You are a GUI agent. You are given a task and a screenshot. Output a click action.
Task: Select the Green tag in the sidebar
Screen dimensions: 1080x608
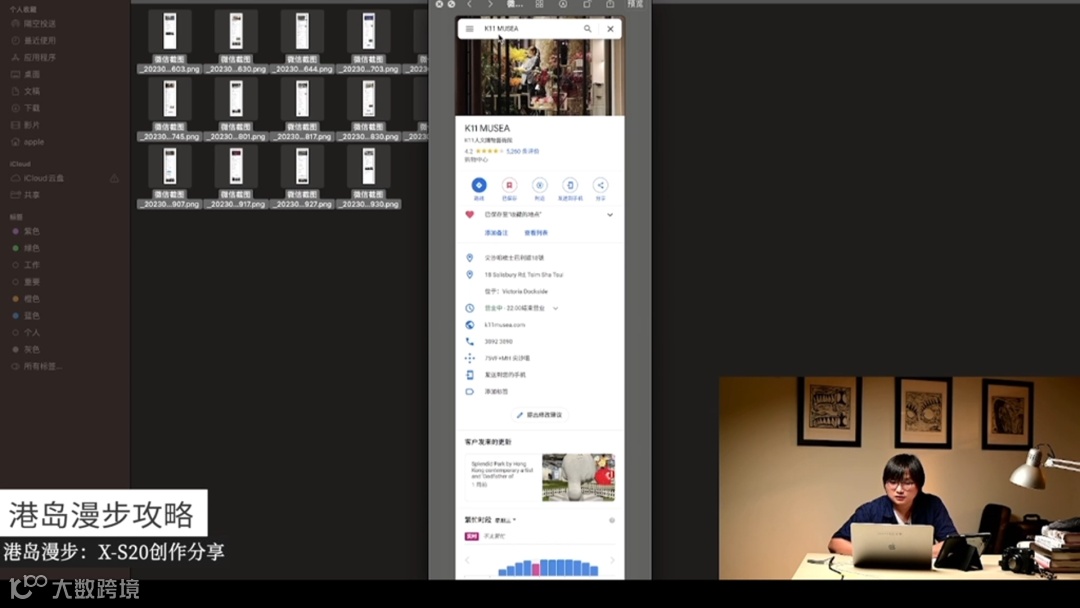26,248
